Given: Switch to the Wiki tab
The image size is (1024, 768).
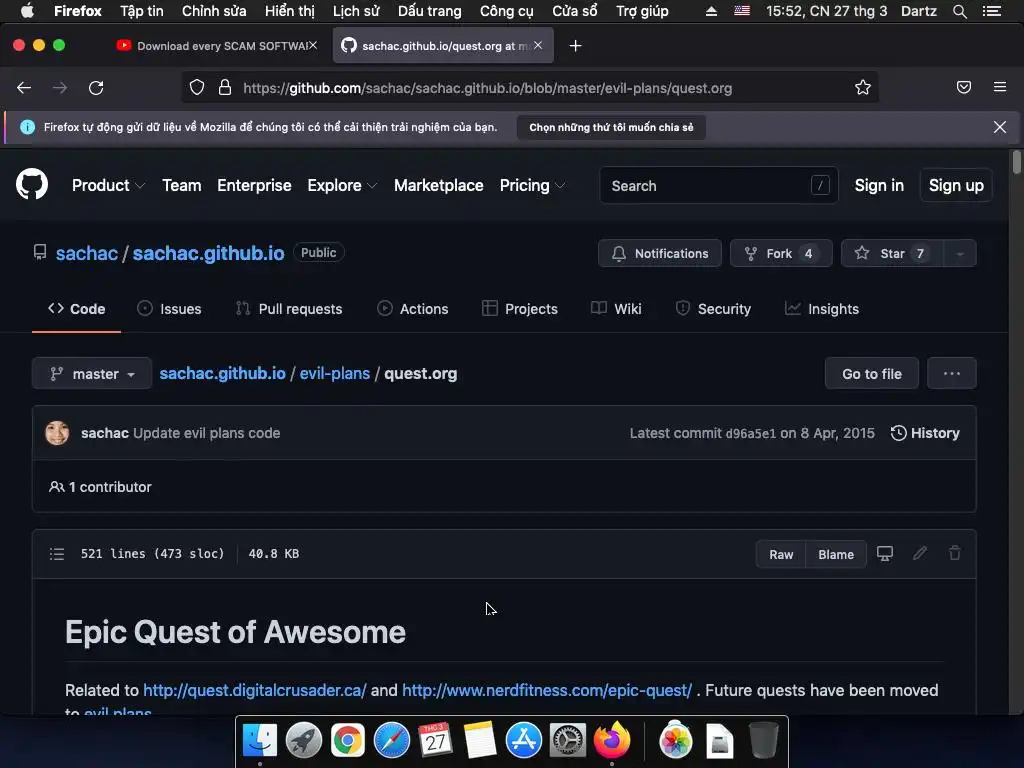Looking at the screenshot, I should tap(616, 309).
